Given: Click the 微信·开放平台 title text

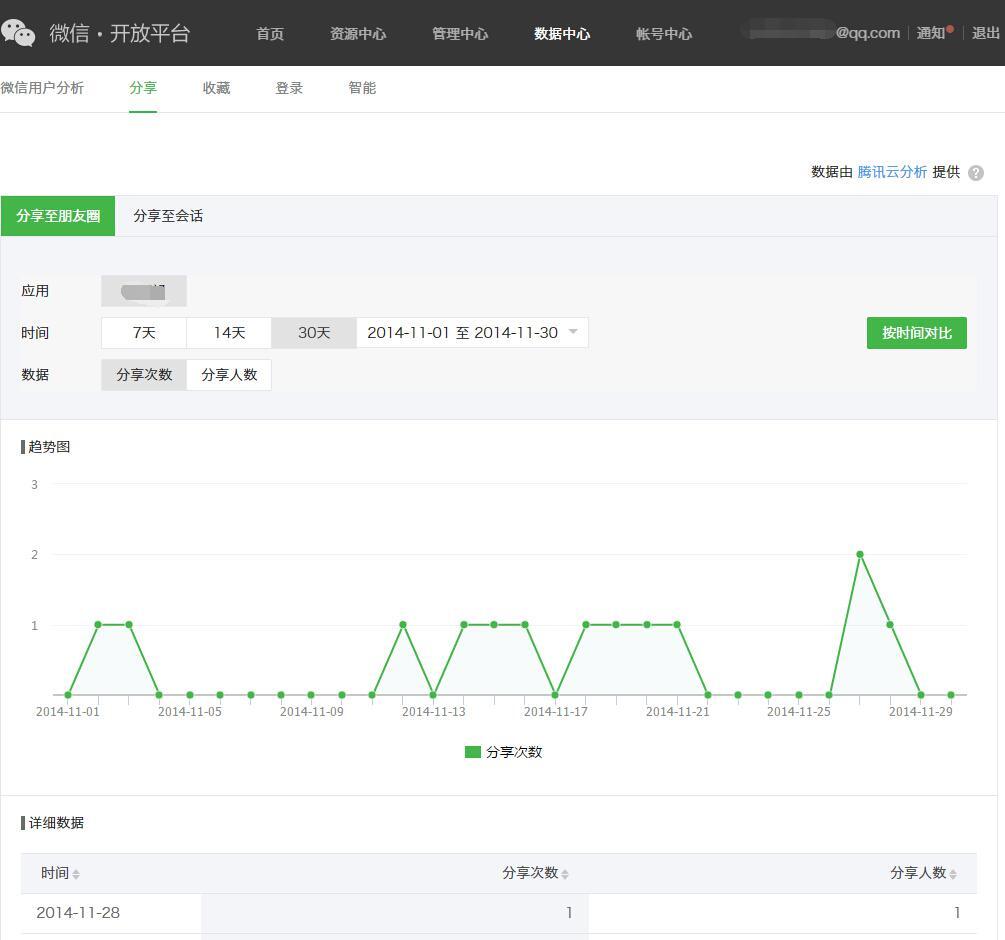Looking at the screenshot, I should [x=120, y=33].
